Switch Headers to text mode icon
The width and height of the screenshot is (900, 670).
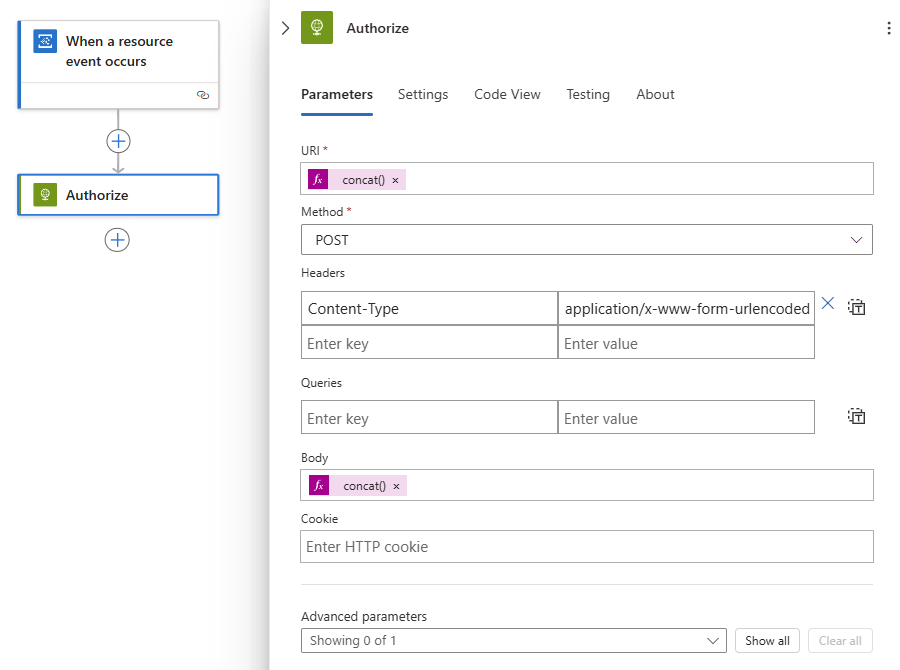point(856,307)
